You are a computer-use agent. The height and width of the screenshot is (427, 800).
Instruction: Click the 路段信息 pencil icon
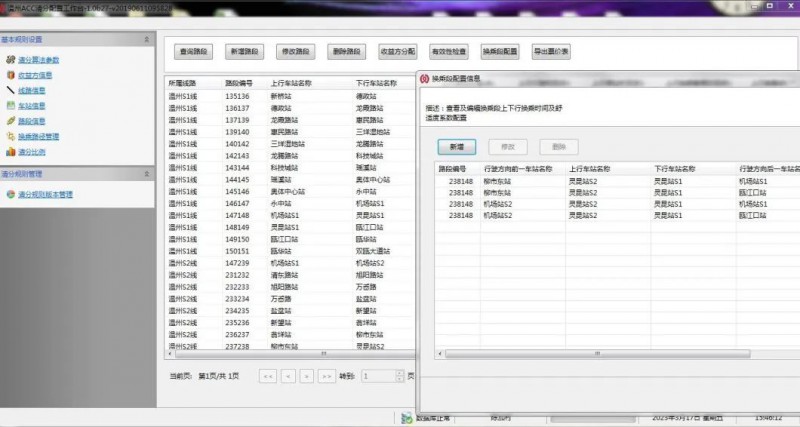point(9,121)
